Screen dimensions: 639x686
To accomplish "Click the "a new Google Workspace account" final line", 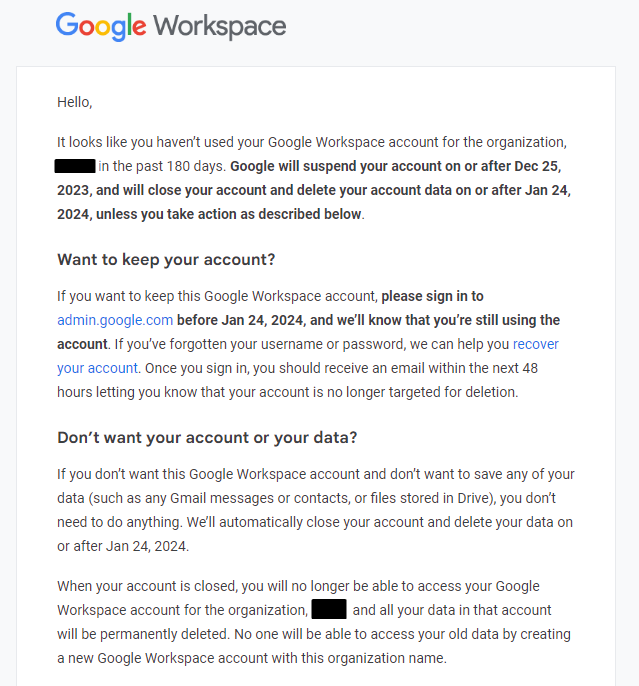I will tap(252, 658).
